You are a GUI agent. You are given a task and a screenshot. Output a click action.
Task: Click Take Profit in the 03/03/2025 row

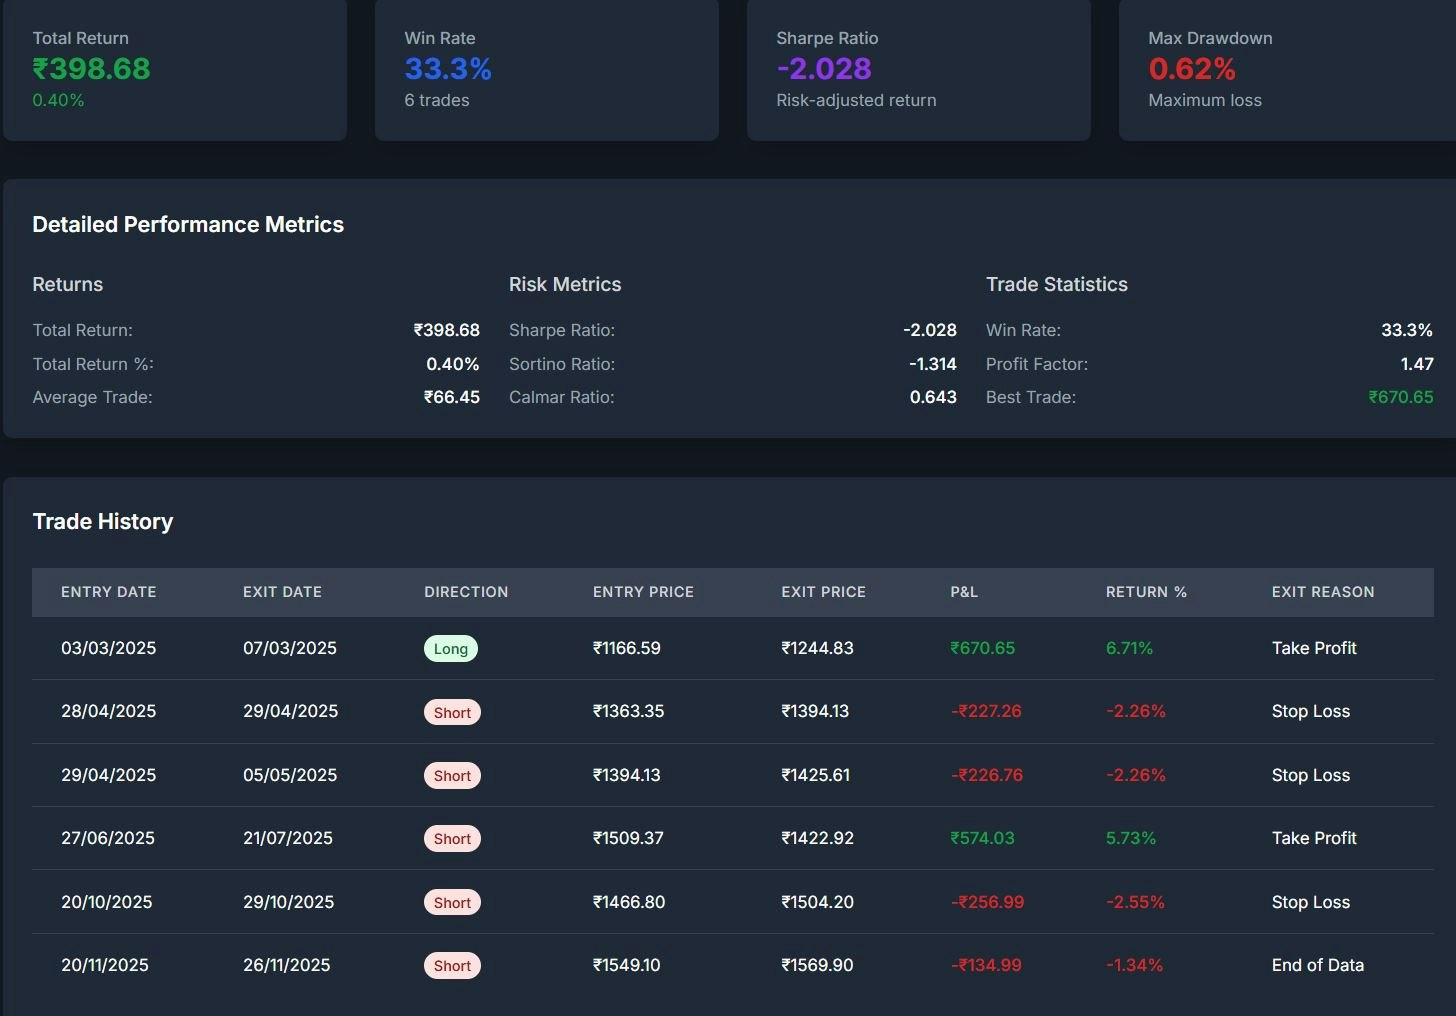(x=1314, y=648)
